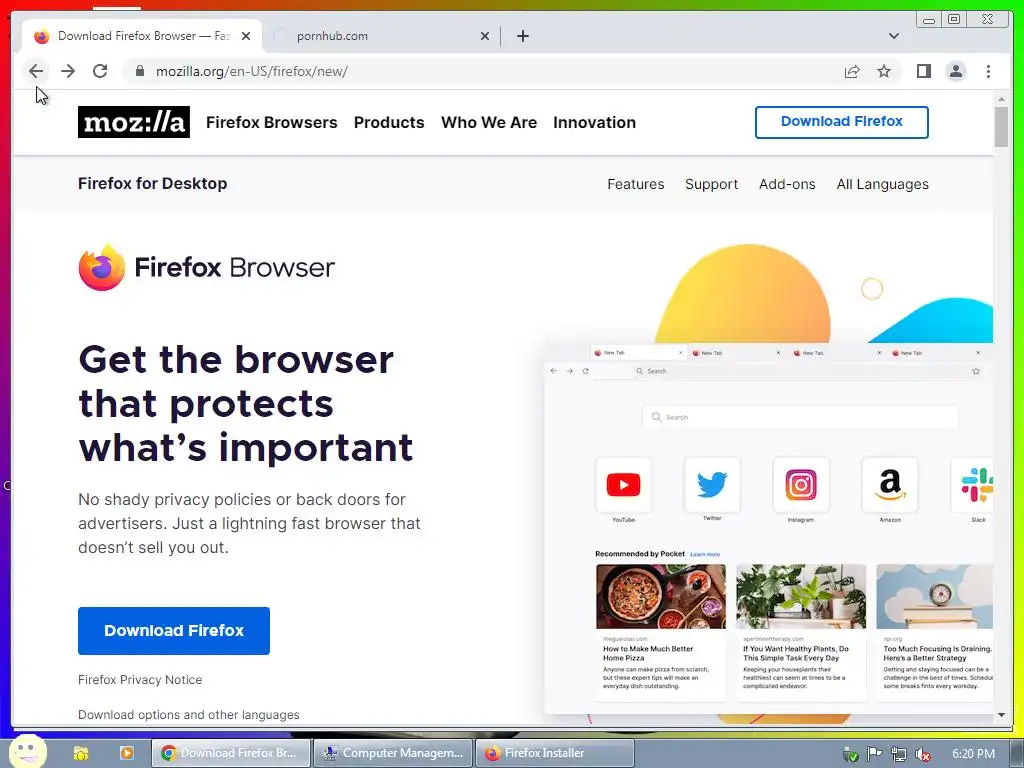Open the Support link
Viewport: 1024px width, 768px height.
711,184
